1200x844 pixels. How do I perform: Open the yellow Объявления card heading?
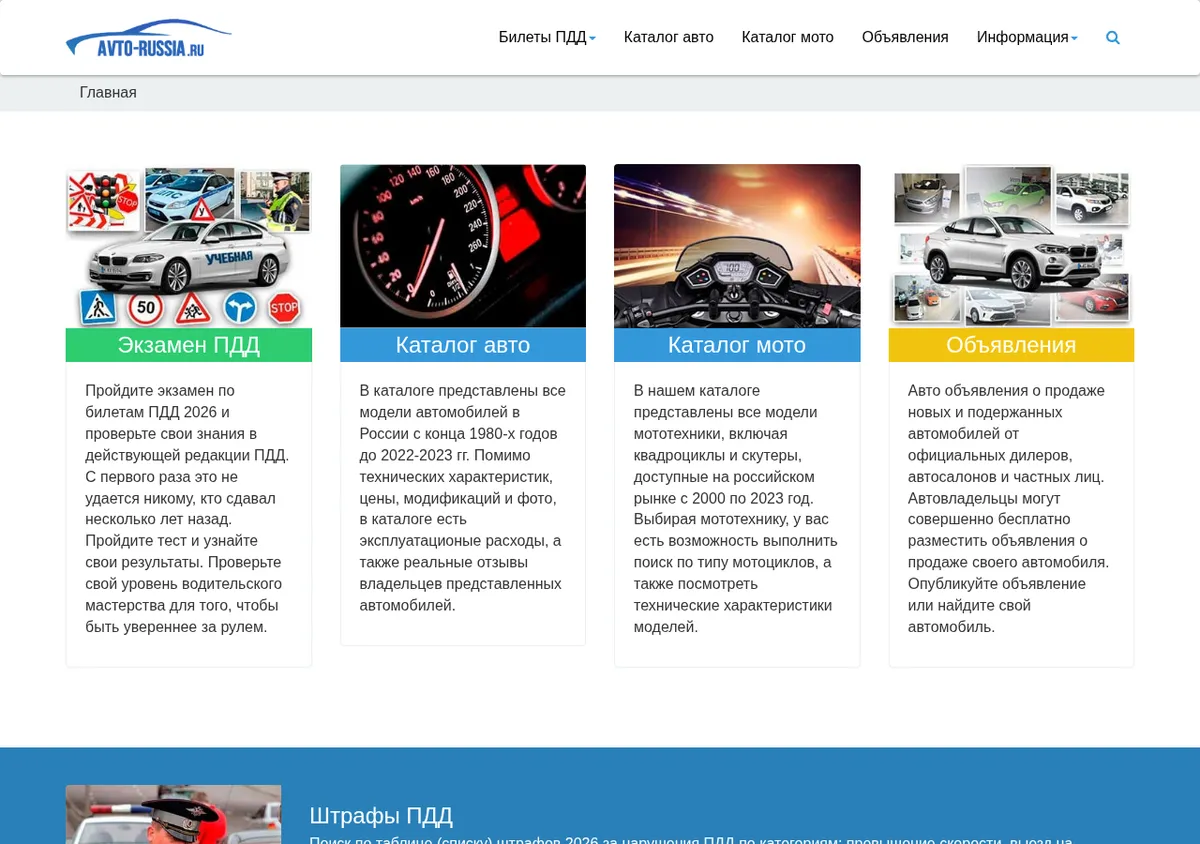(1011, 345)
